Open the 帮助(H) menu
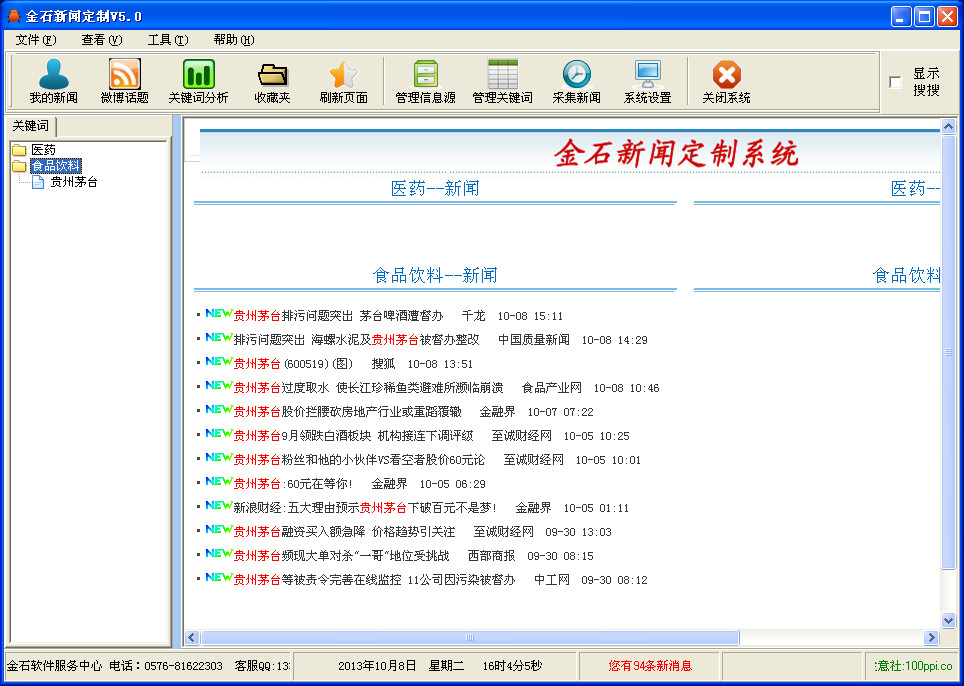The image size is (964, 686). click(x=234, y=40)
